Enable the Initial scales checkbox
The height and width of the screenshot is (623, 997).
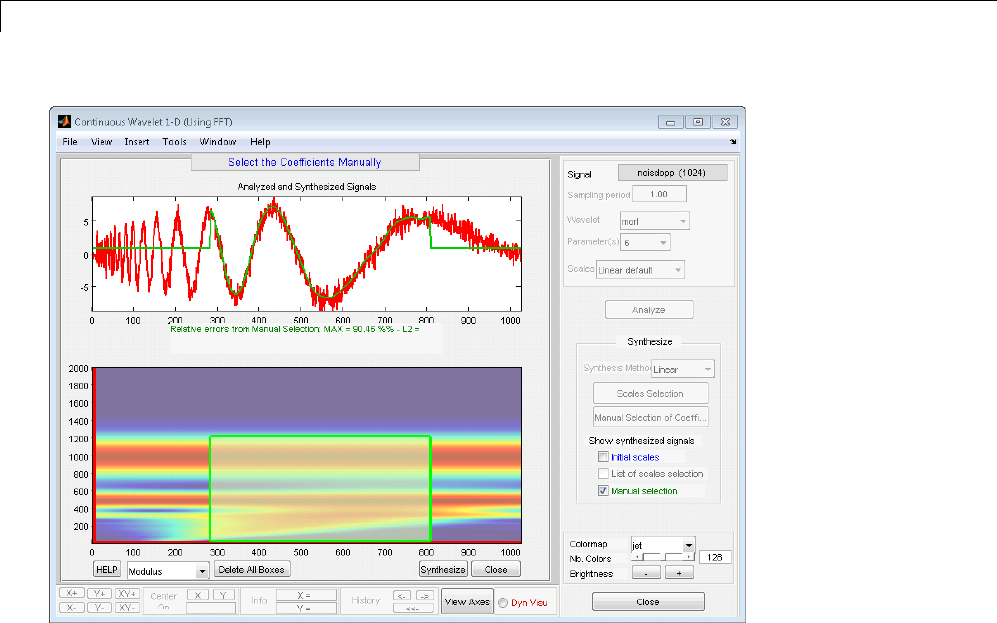point(603,457)
